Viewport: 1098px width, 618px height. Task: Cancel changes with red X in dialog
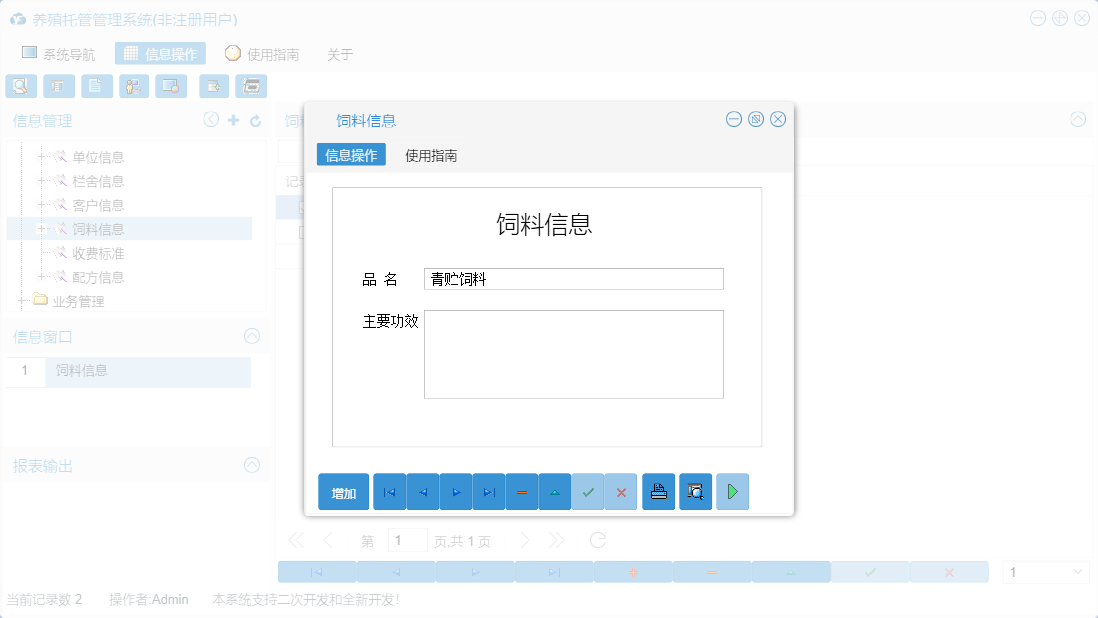[621, 492]
